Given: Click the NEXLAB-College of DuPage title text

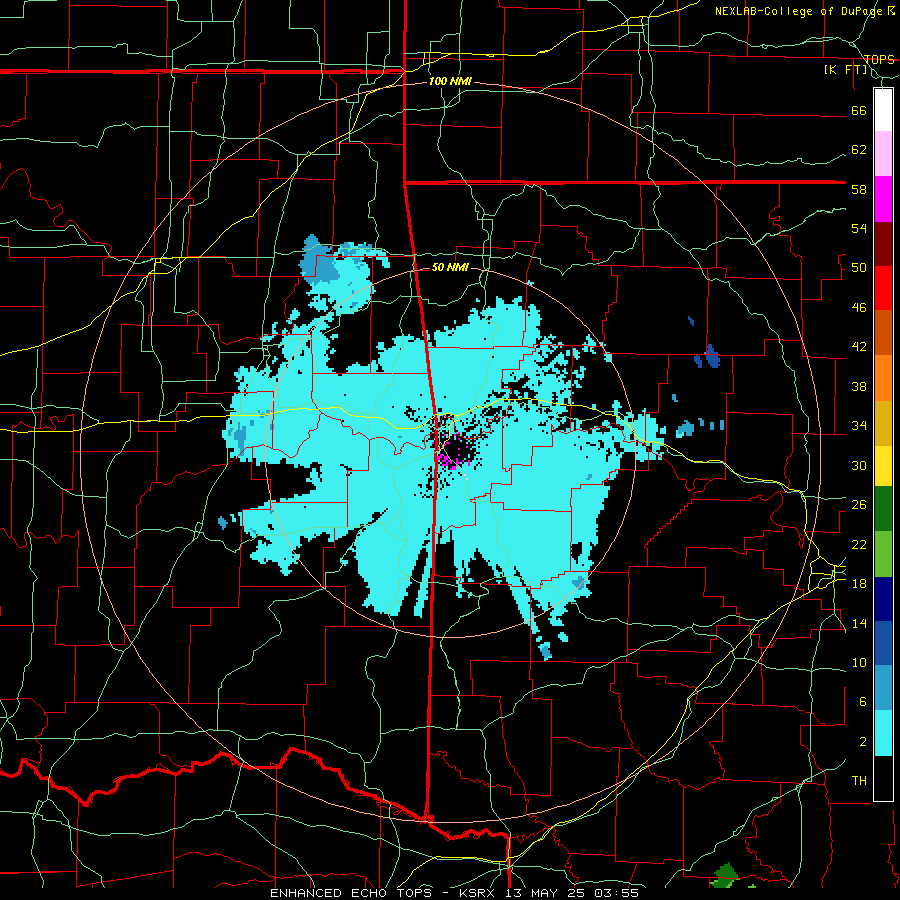Looking at the screenshot, I should 801,11.
